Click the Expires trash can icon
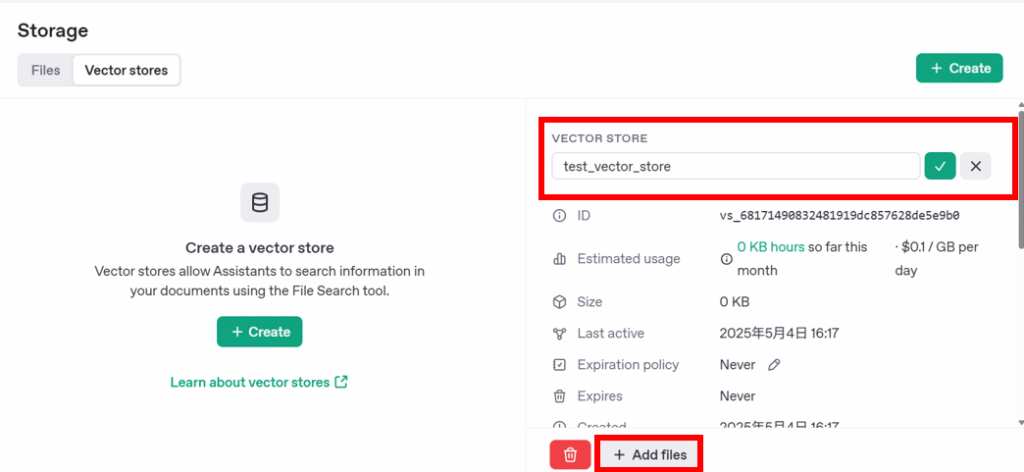Viewport: 1024px width, 472px height. (x=559, y=396)
